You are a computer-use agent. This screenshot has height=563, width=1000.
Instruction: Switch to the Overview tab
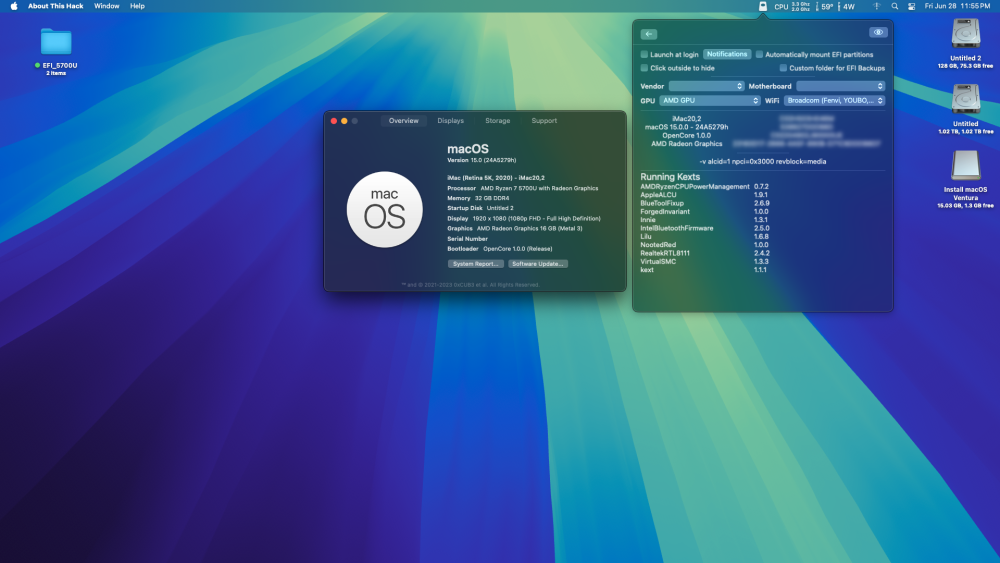click(x=404, y=121)
